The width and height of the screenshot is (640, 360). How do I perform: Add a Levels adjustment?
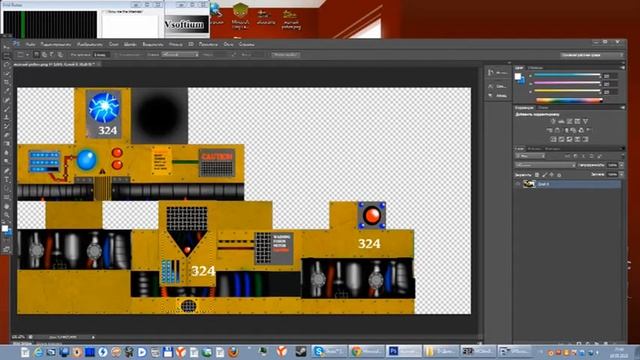561,122
